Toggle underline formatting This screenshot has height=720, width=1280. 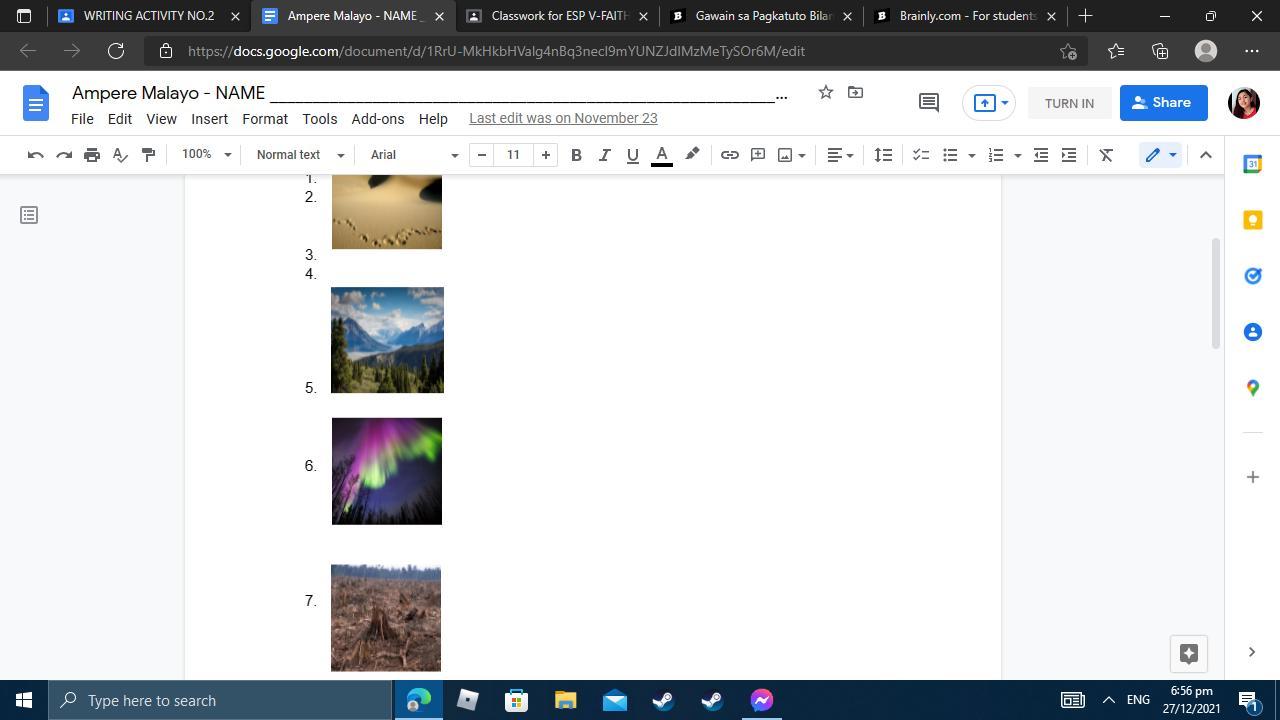point(632,155)
